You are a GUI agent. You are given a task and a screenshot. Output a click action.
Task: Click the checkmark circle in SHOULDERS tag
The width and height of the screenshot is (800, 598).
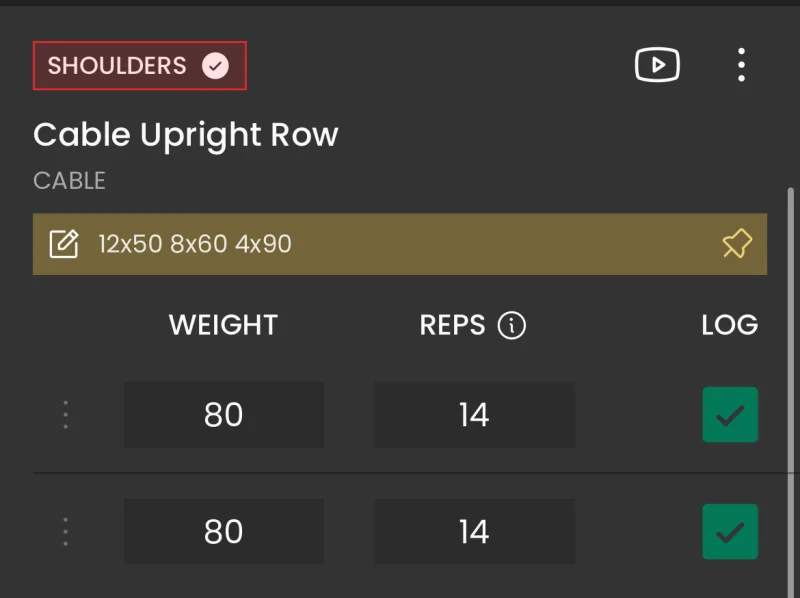tap(215, 66)
